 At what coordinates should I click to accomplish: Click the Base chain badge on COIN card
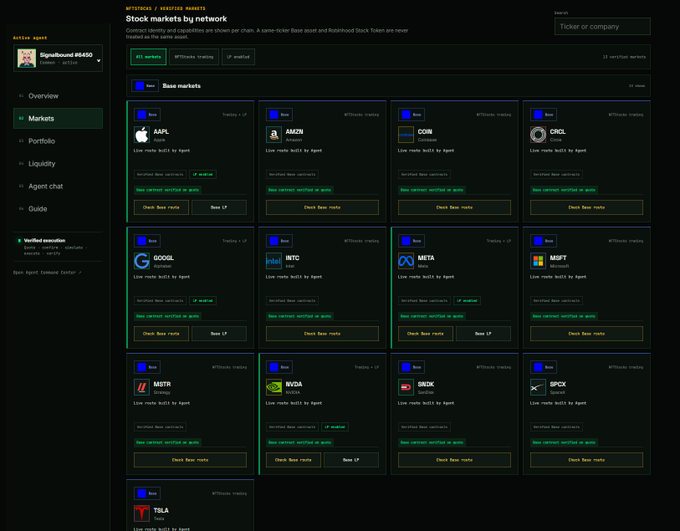tap(411, 115)
